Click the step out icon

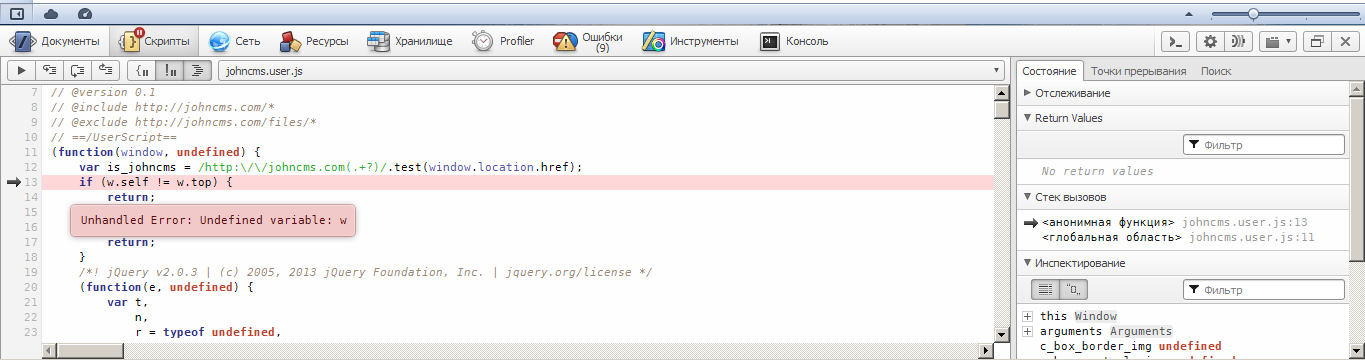pos(104,70)
